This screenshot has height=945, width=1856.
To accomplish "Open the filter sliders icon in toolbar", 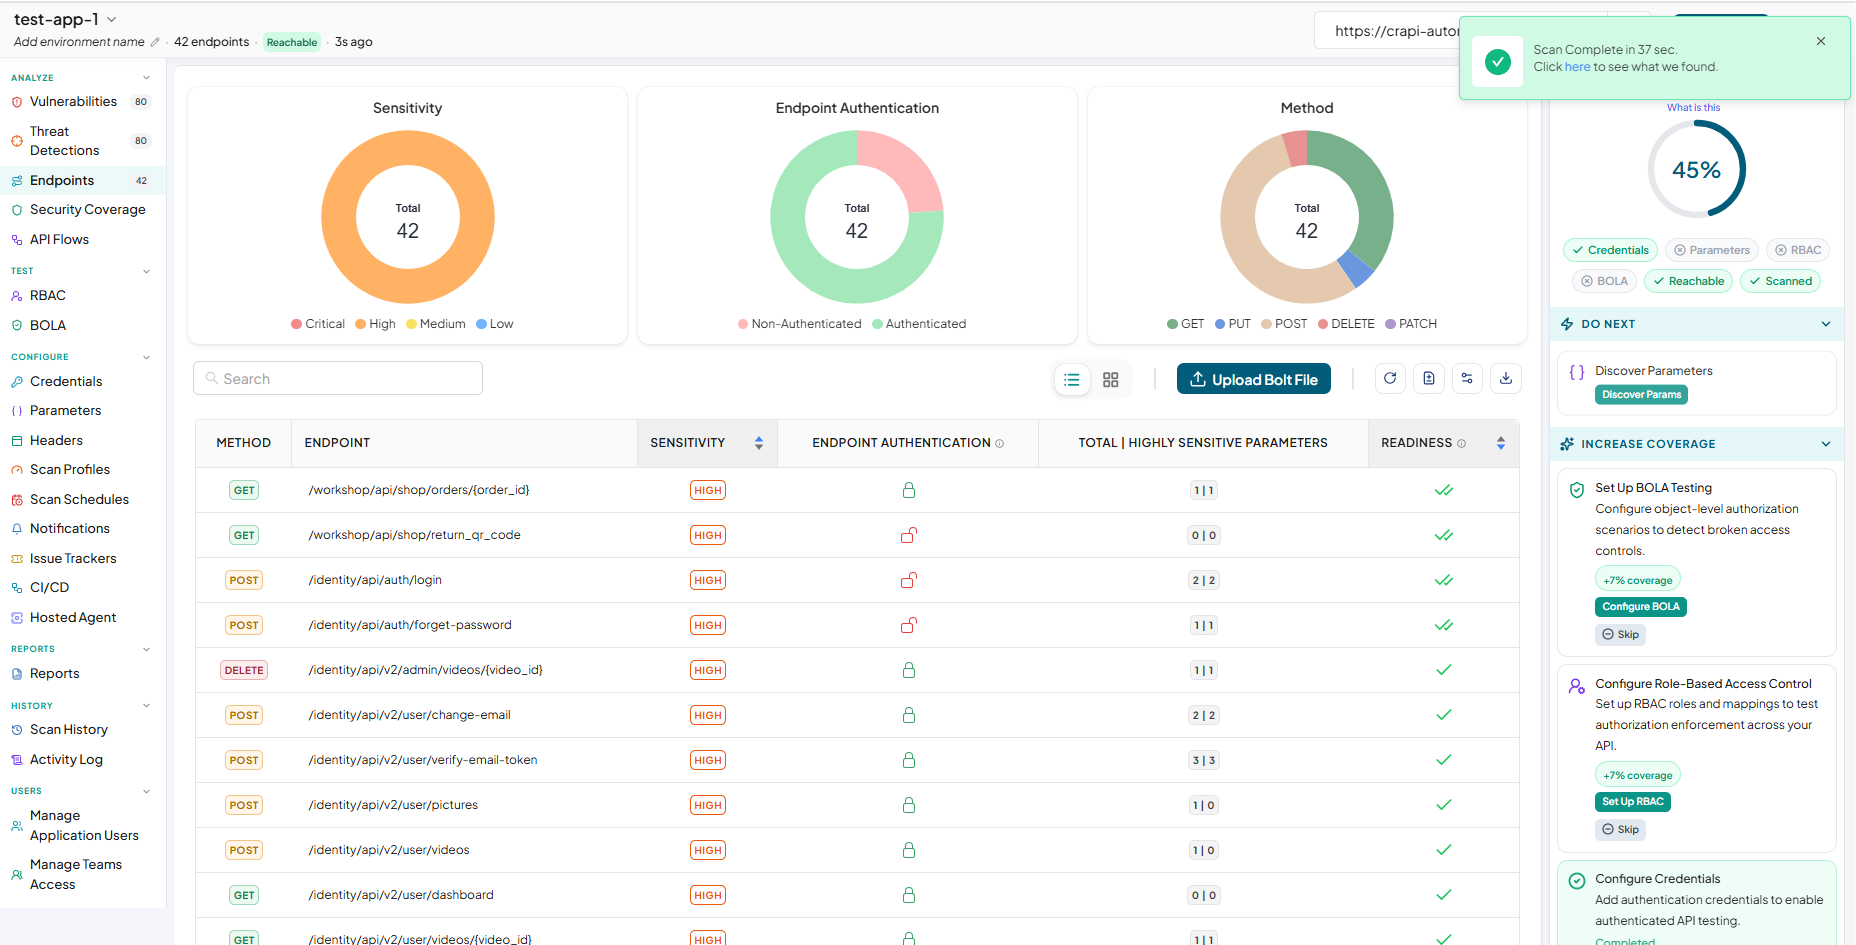I will point(1467,379).
